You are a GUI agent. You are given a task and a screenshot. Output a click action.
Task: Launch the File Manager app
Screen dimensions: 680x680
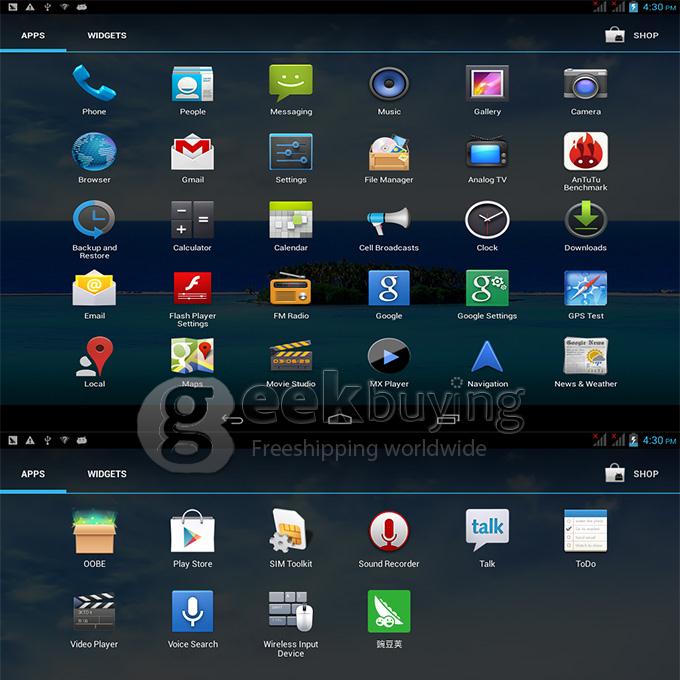point(389,153)
